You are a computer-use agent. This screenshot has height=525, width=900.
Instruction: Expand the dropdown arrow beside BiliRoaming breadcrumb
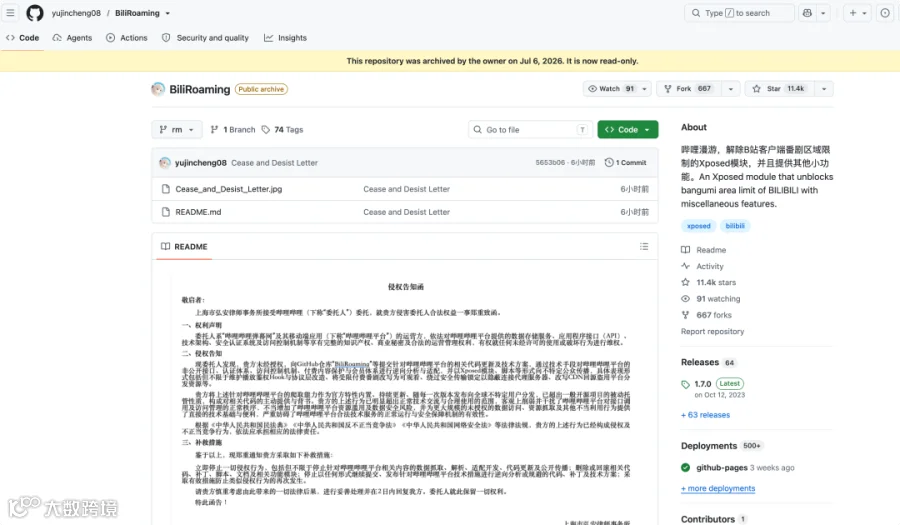[168, 13]
